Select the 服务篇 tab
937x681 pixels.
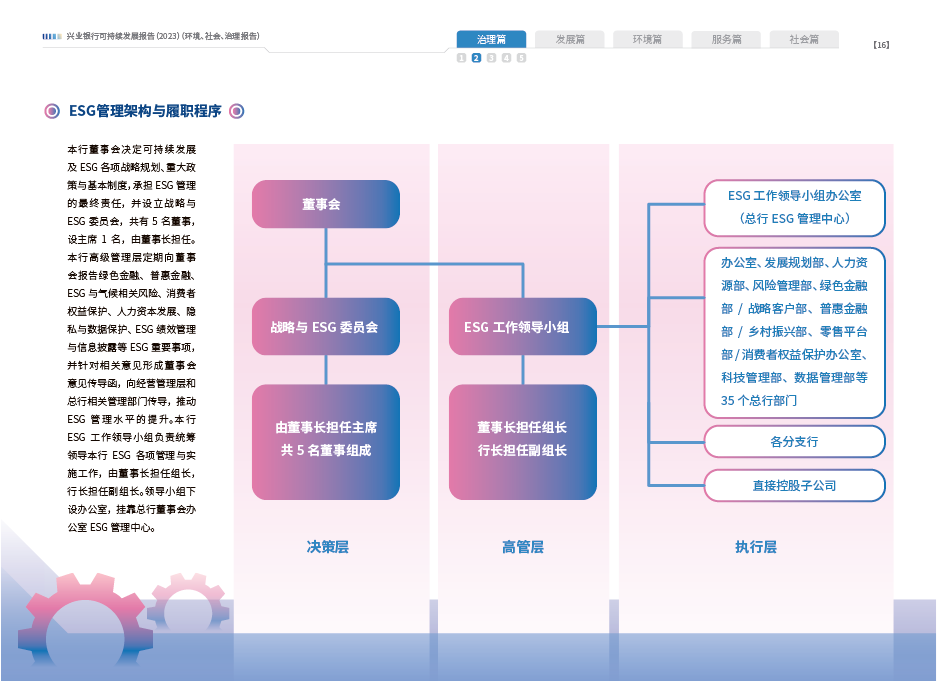(x=726, y=40)
